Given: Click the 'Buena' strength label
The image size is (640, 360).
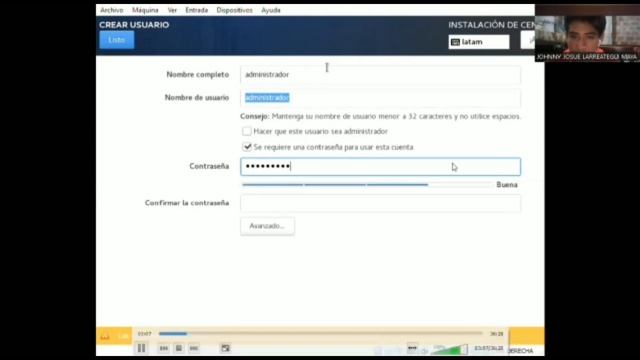Looking at the screenshot, I should tap(507, 185).
